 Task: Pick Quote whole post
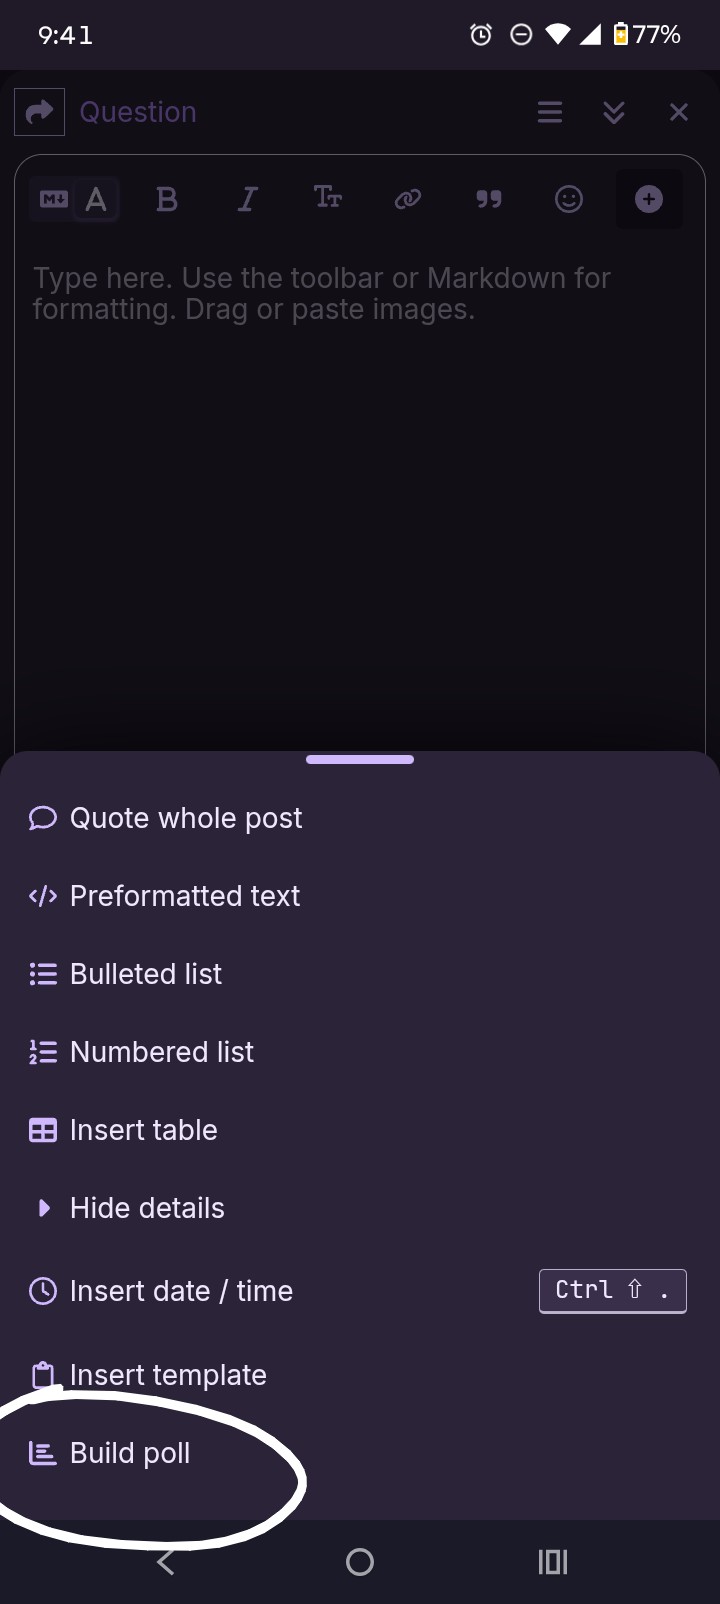[x=186, y=818]
